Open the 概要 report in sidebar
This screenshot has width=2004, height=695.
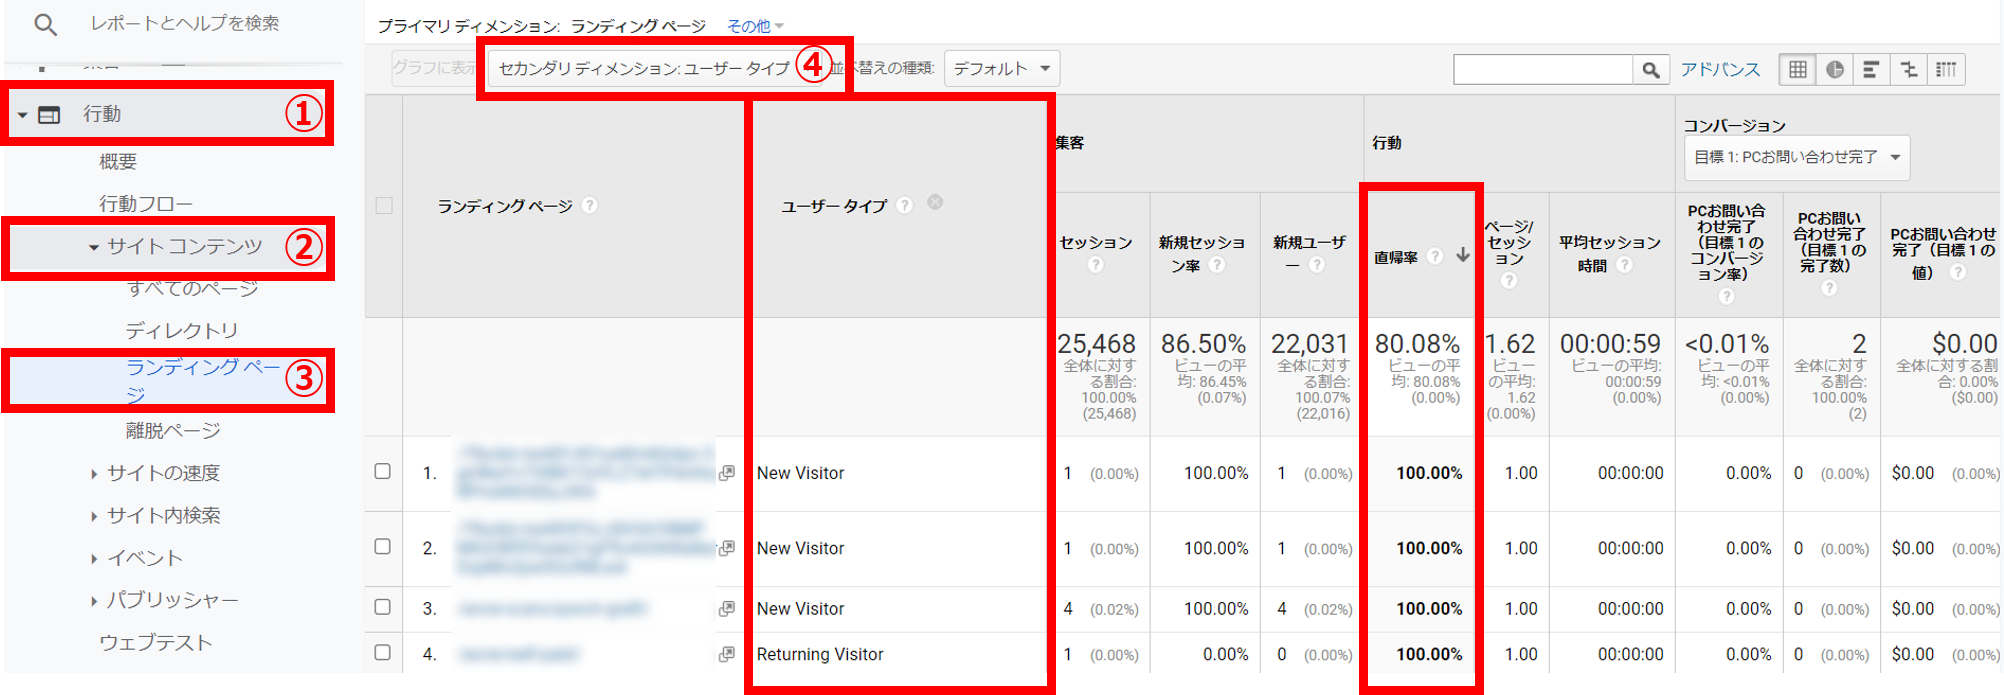coord(118,161)
